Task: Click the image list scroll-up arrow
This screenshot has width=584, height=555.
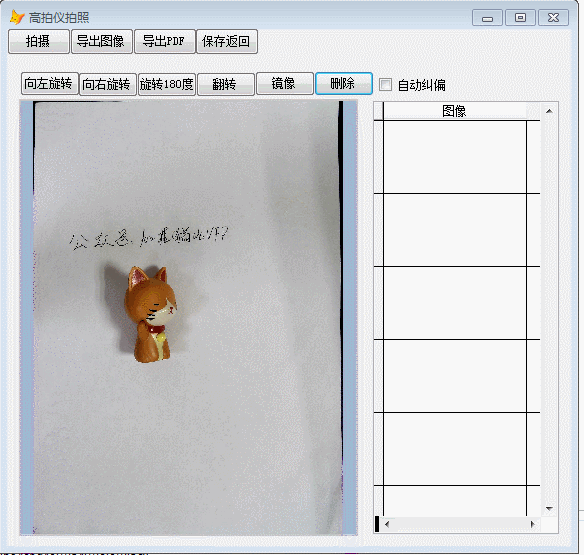Action: (x=549, y=111)
